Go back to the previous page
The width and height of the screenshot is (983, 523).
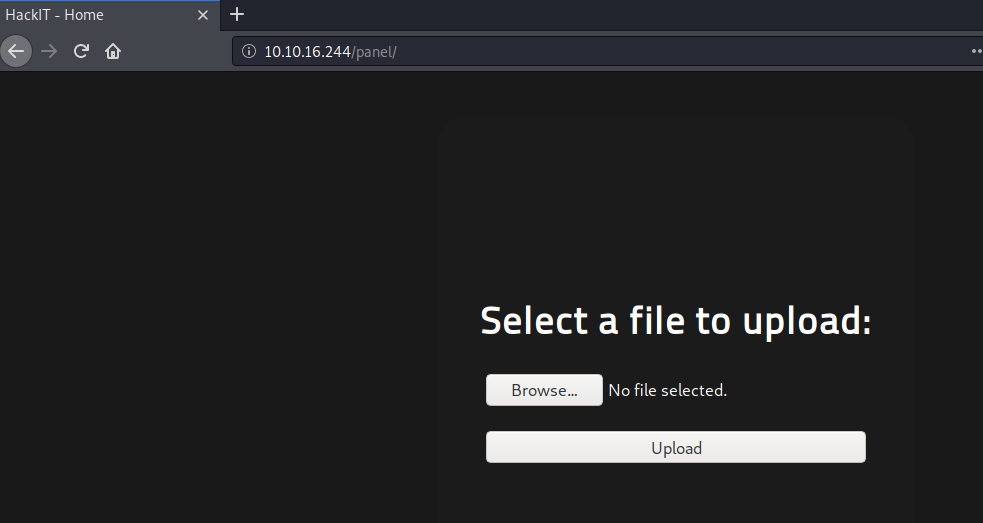[x=16, y=51]
